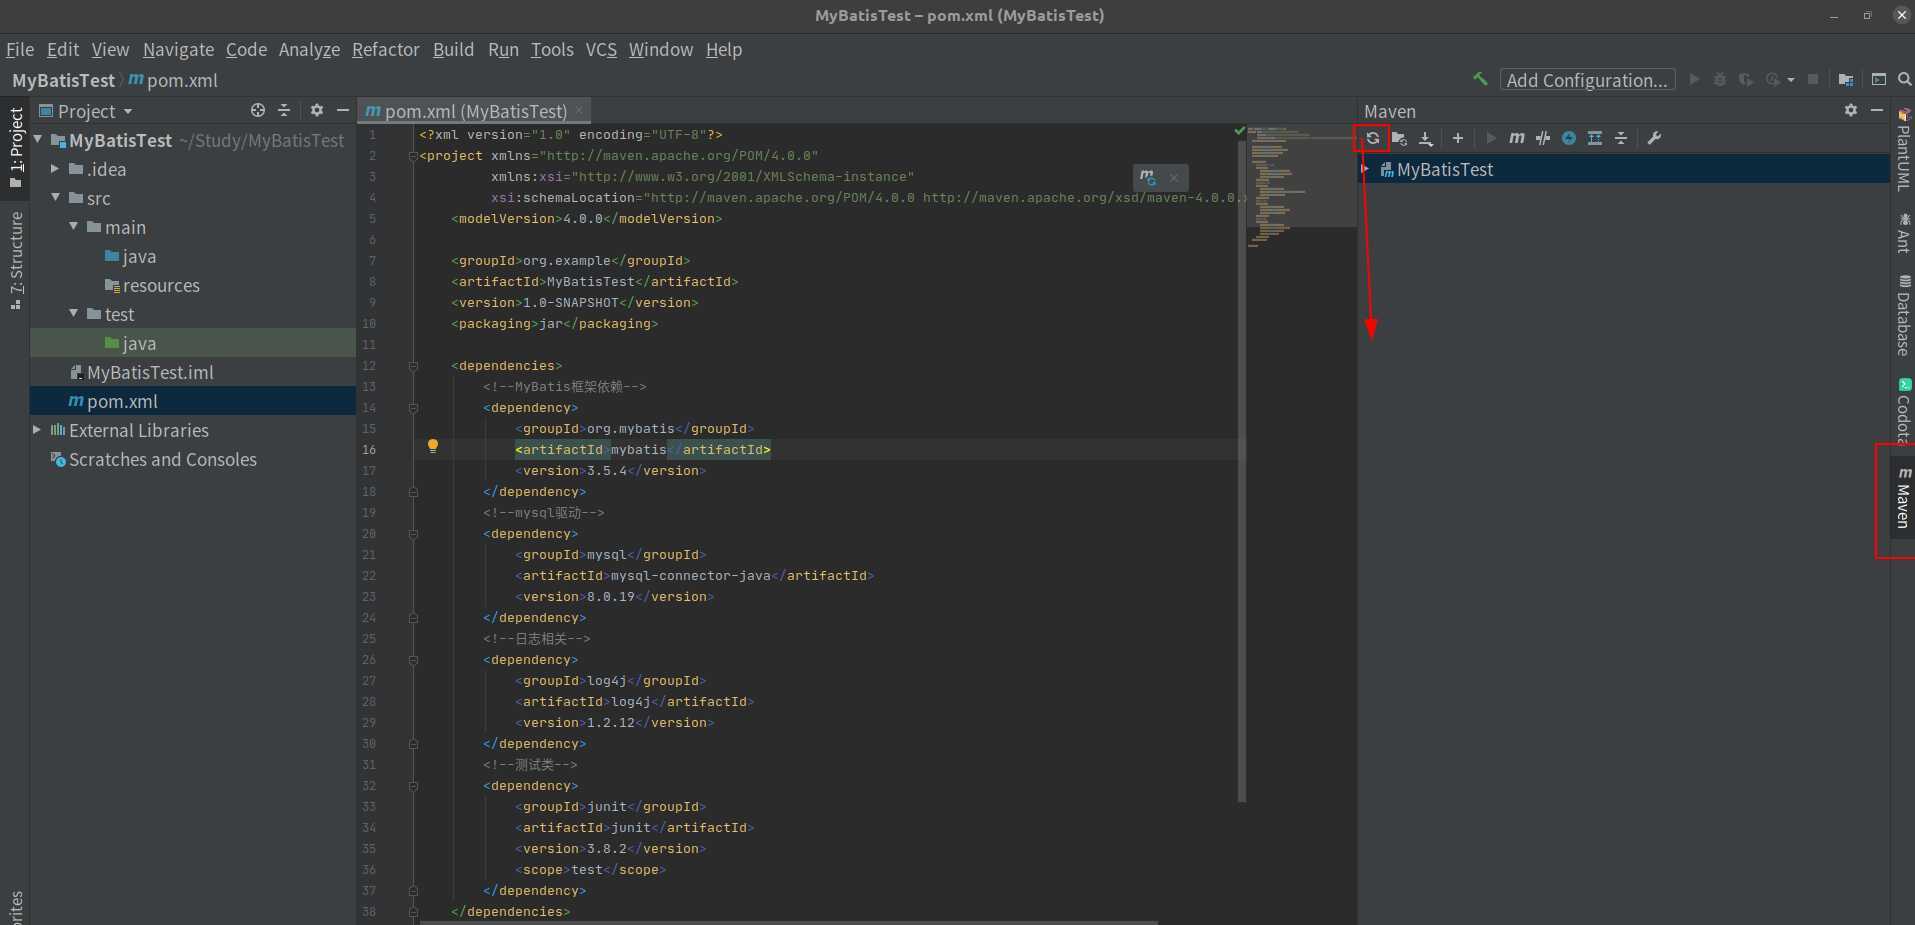Click the run configurations dropdown arrow

(x=1791, y=80)
